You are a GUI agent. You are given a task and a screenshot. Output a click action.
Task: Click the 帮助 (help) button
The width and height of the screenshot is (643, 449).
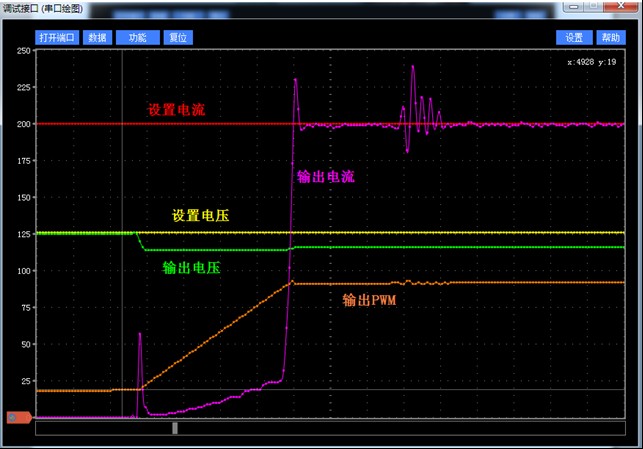click(611, 38)
